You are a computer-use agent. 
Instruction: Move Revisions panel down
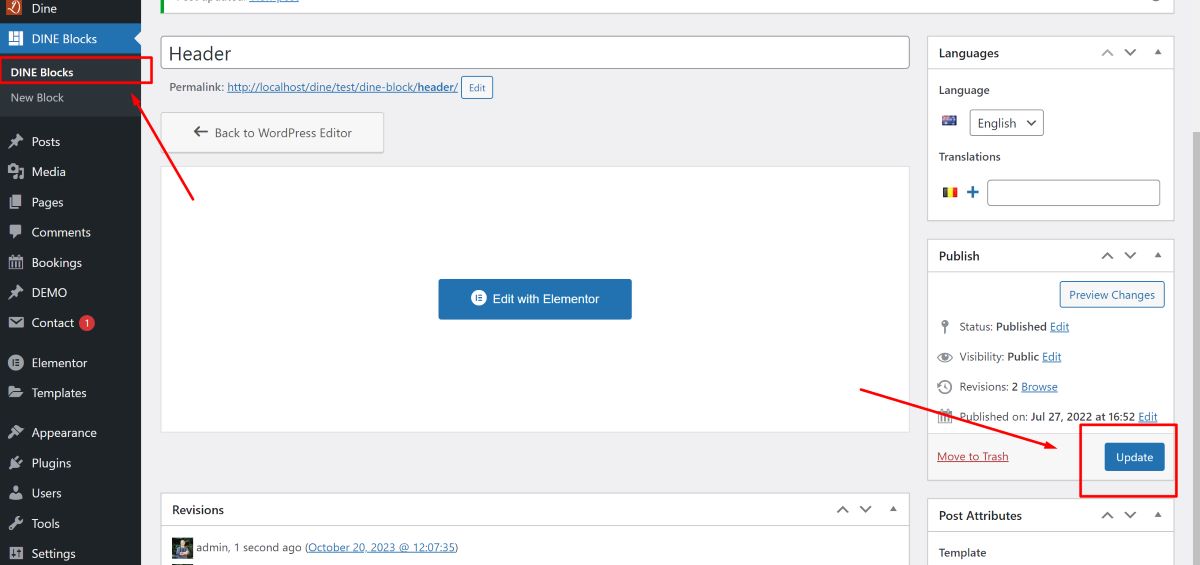(x=866, y=509)
